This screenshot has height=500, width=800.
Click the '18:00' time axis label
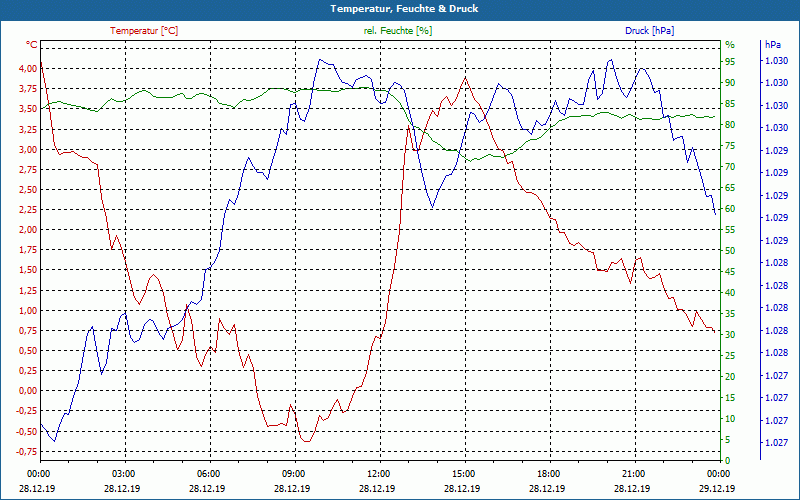(x=547, y=473)
